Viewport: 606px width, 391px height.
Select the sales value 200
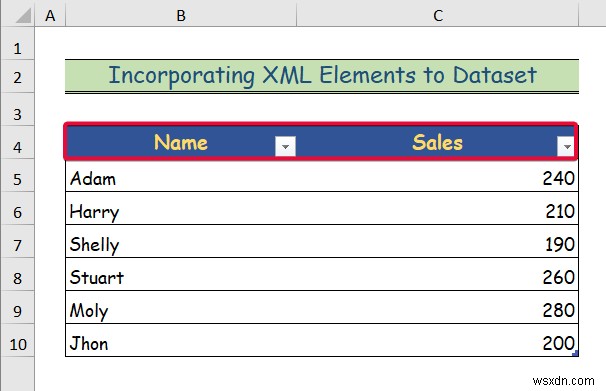pyautogui.click(x=437, y=340)
